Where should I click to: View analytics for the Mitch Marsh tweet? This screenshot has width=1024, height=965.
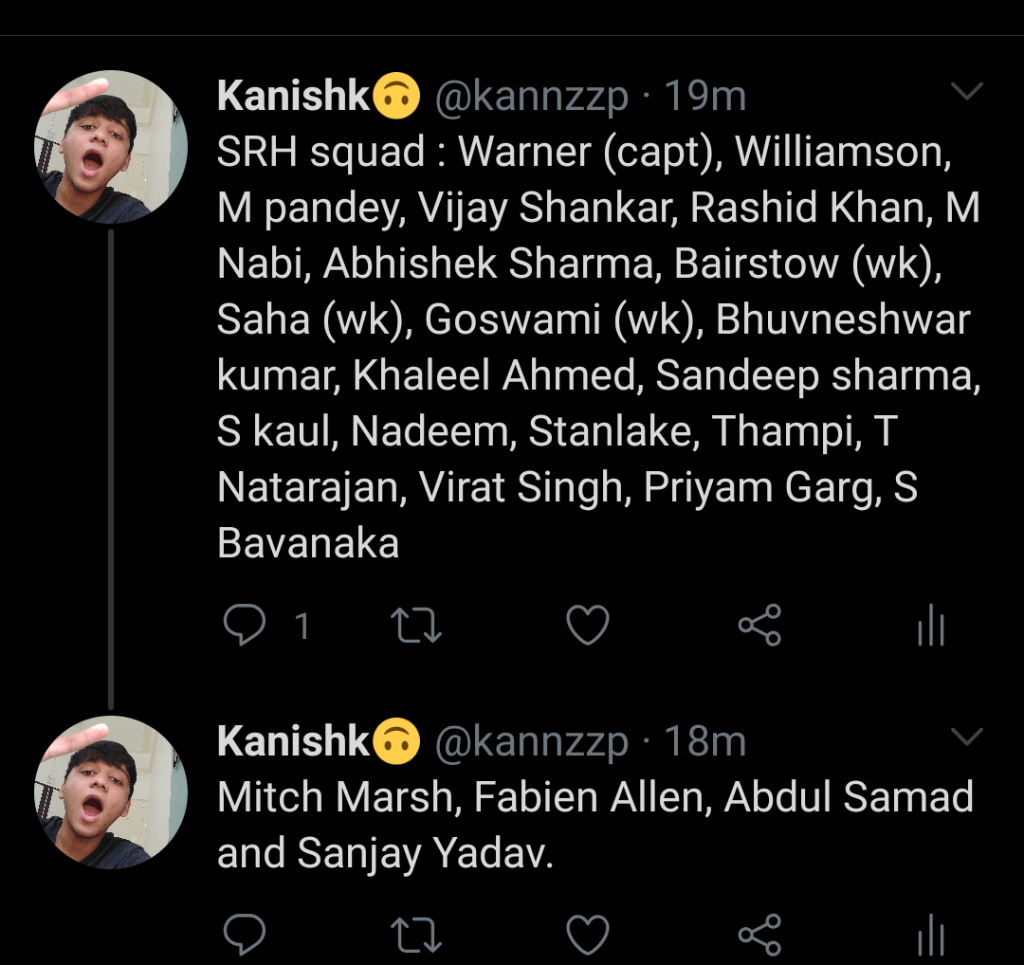pyautogui.click(x=930, y=937)
